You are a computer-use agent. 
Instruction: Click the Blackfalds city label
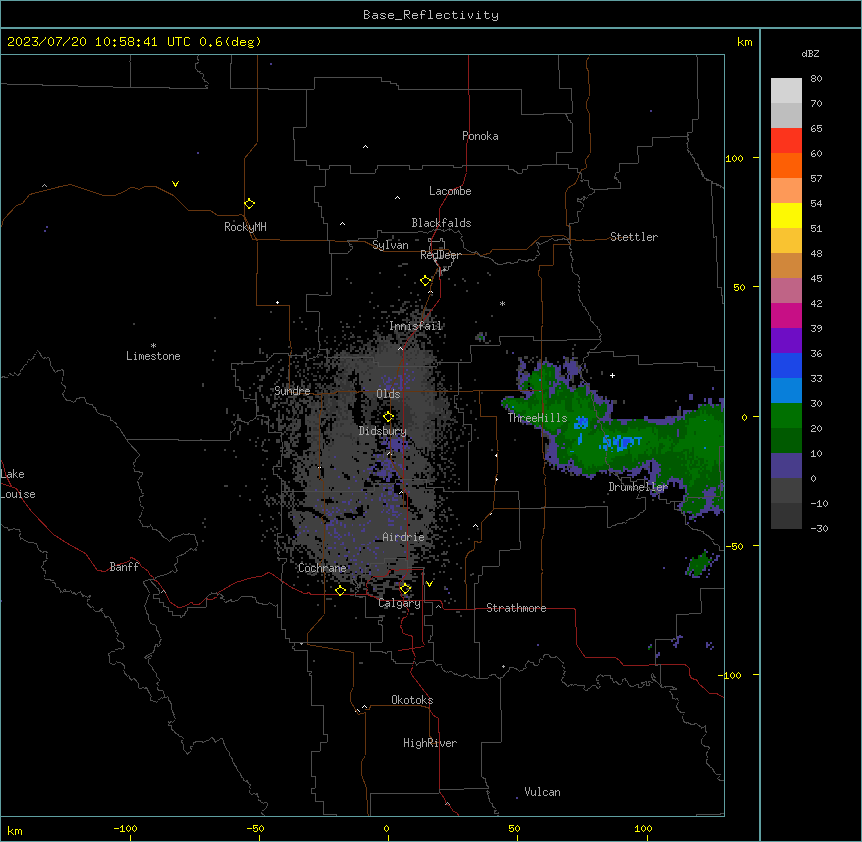(x=441, y=223)
